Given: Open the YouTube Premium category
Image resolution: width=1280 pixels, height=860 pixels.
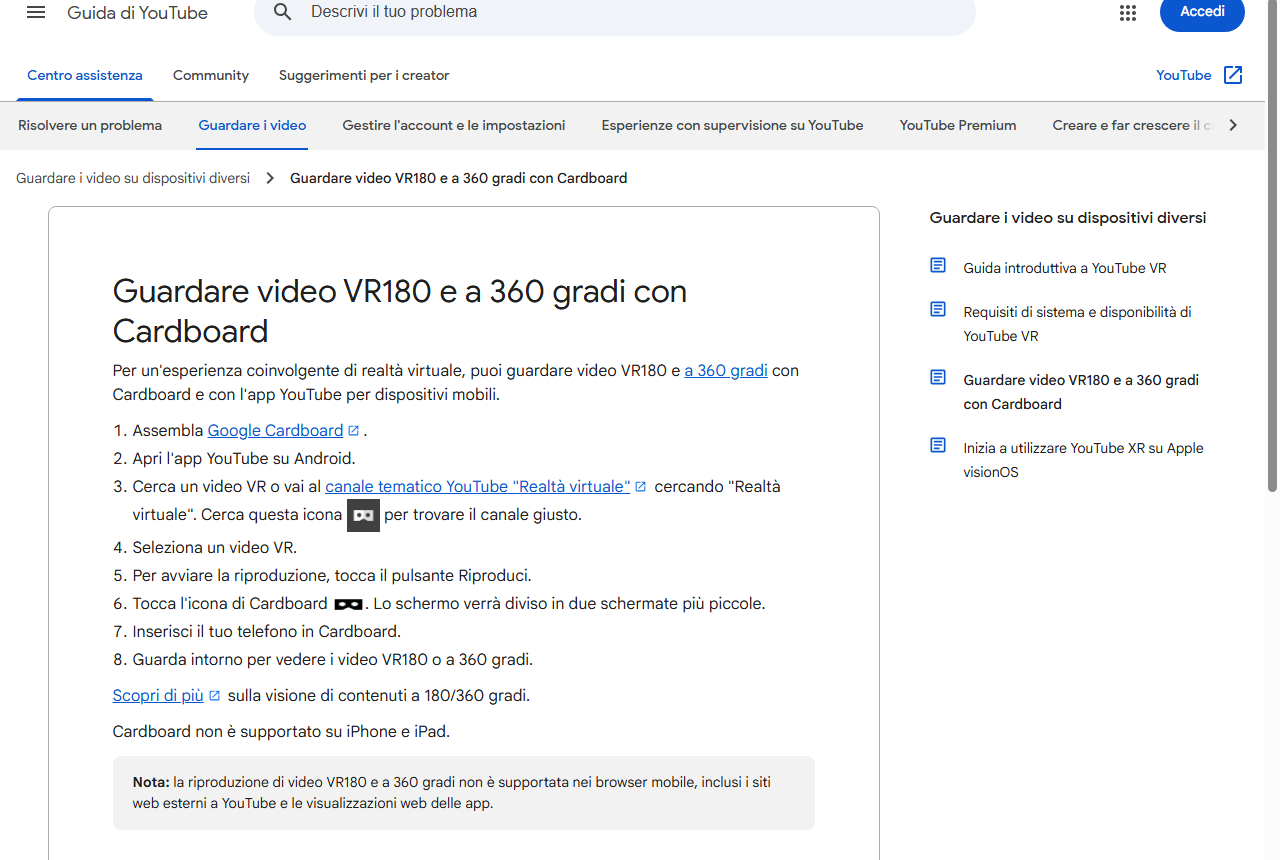Looking at the screenshot, I should 958,125.
